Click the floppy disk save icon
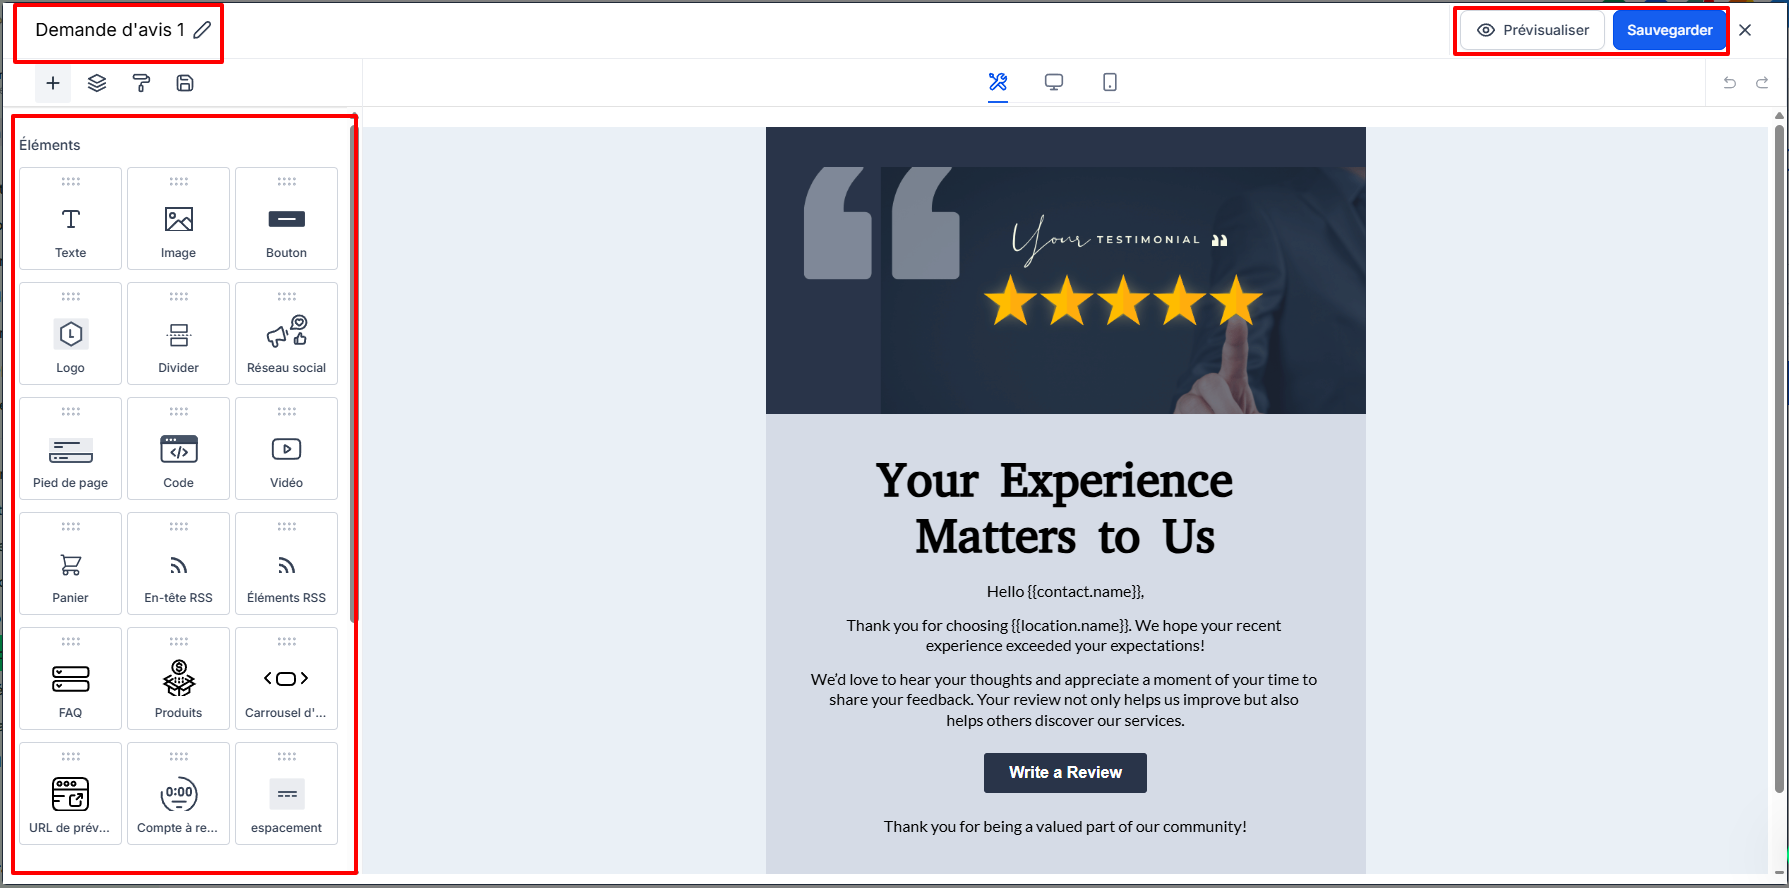Viewport: 1789px width, 888px height. click(185, 83)
